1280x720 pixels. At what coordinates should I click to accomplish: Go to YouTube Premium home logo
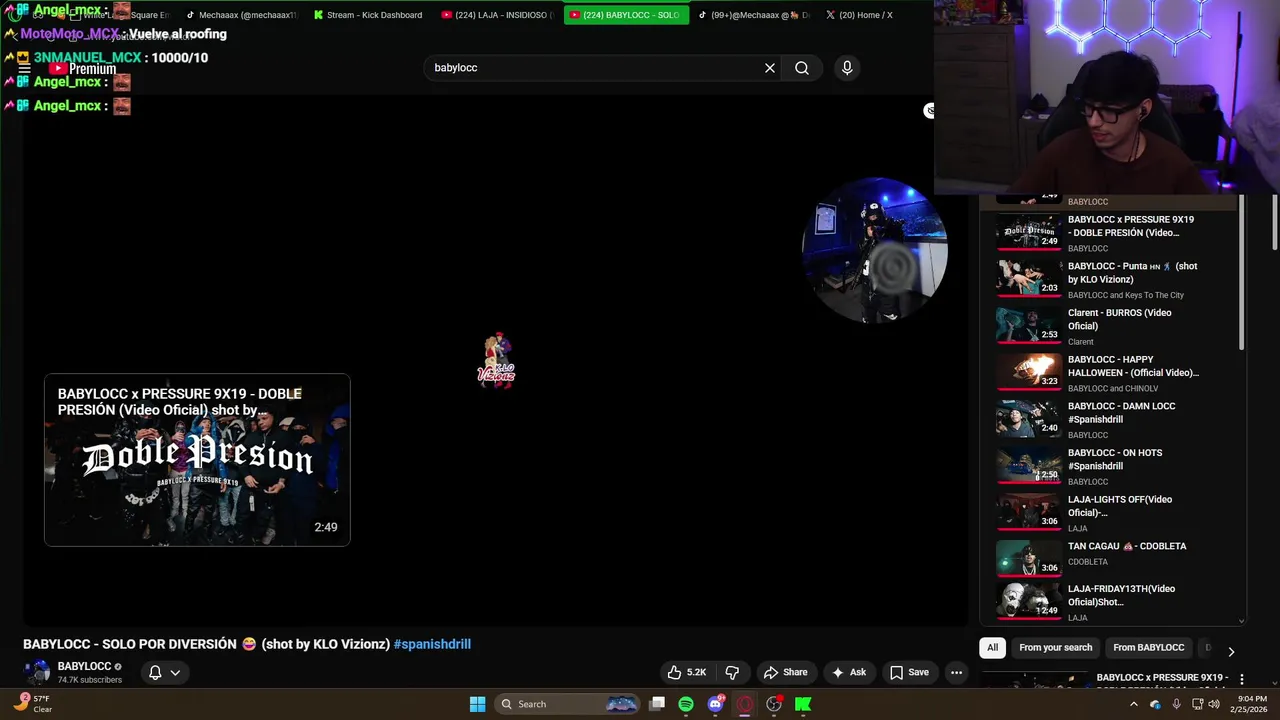[x=83, y=69]
